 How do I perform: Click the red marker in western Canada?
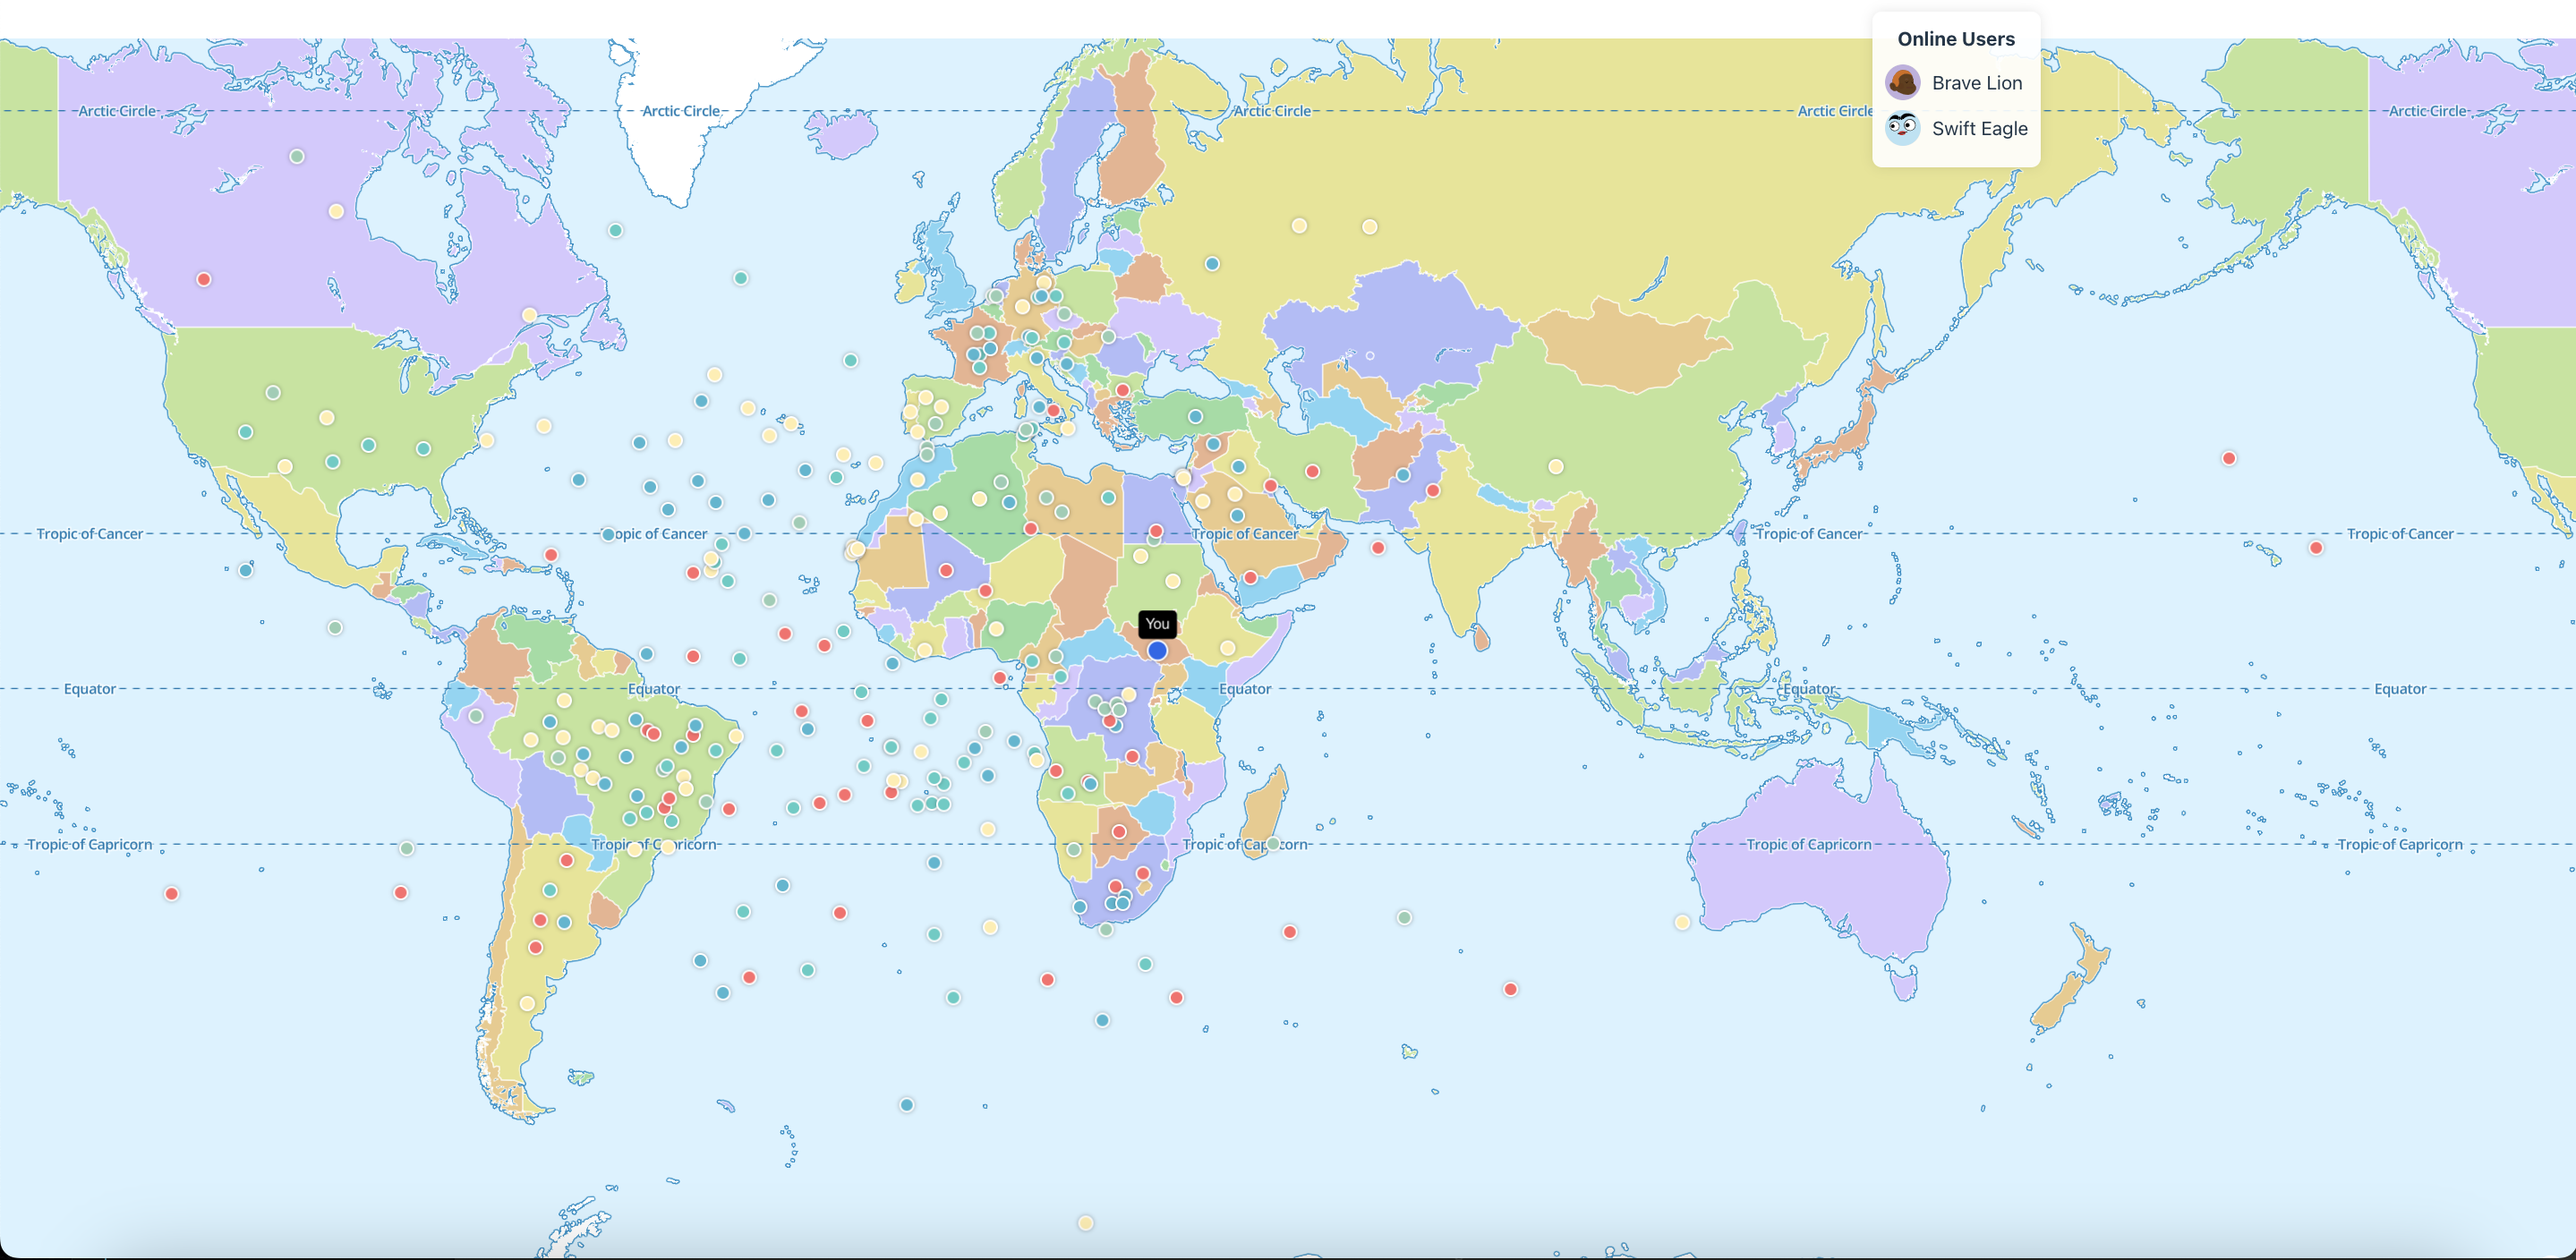204,279
